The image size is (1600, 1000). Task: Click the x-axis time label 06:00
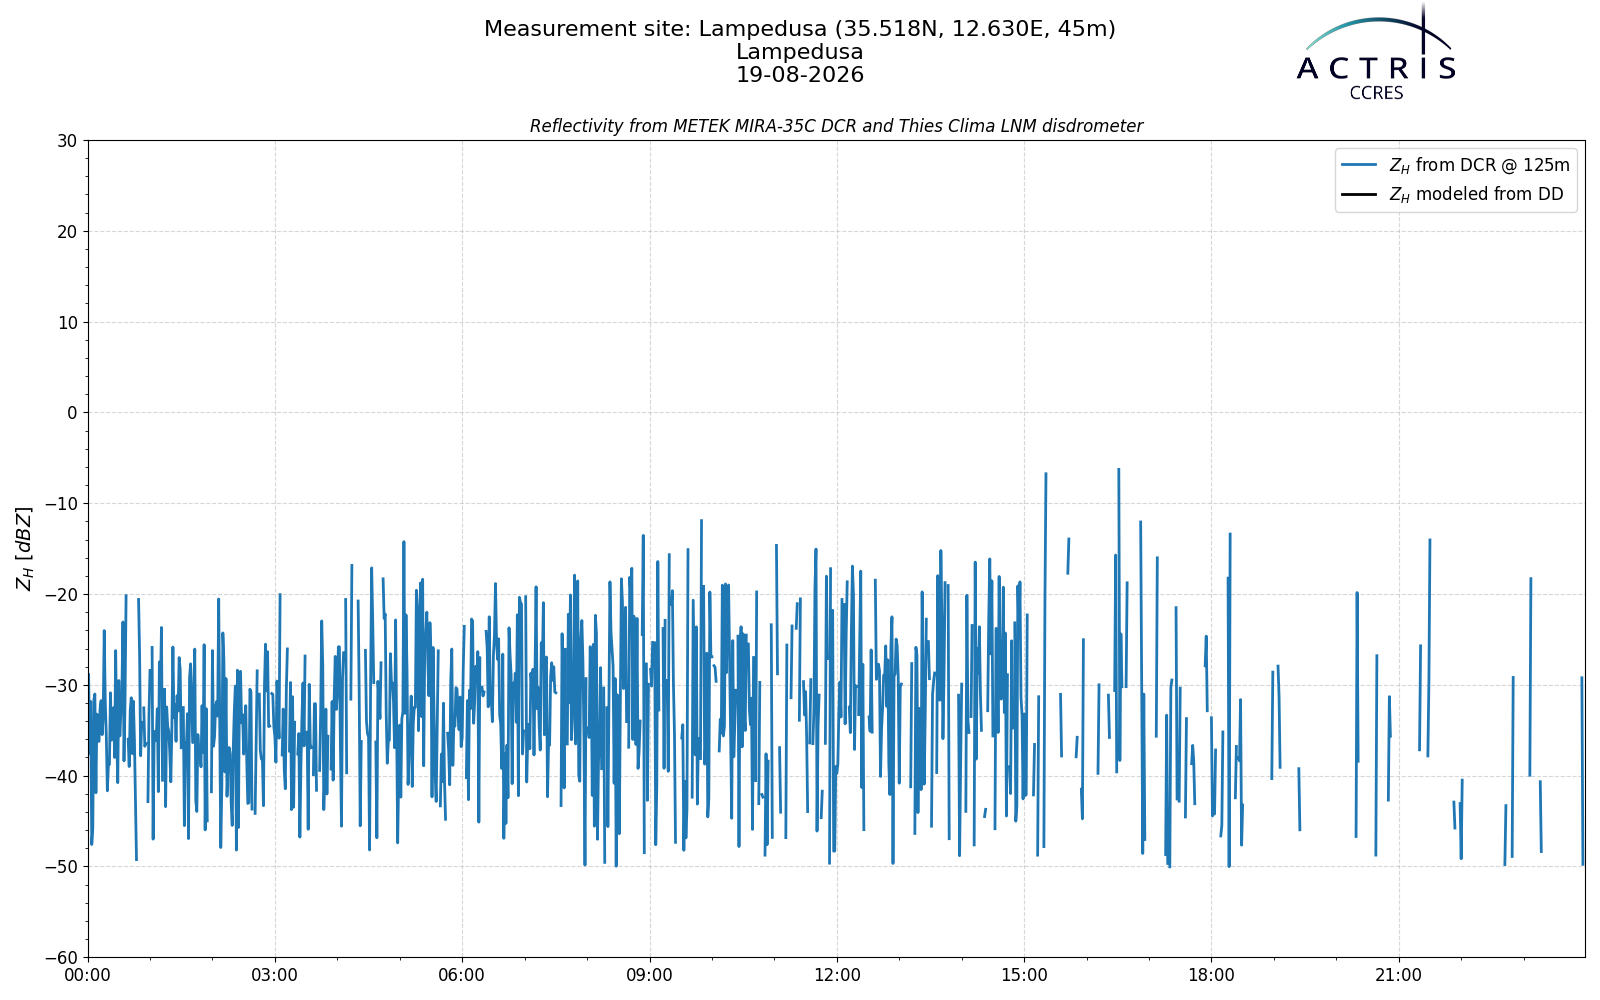(x=462, y=976)
